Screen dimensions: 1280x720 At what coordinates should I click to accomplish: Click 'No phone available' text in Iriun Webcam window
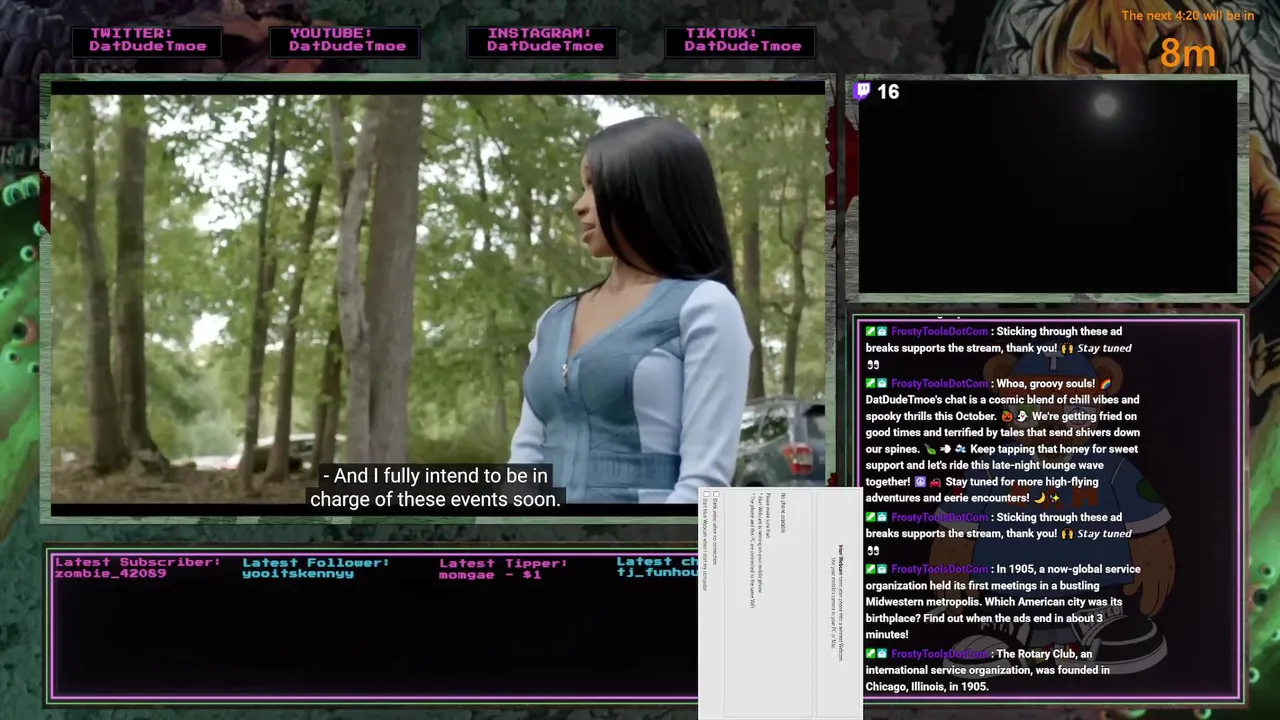(783, 514)
